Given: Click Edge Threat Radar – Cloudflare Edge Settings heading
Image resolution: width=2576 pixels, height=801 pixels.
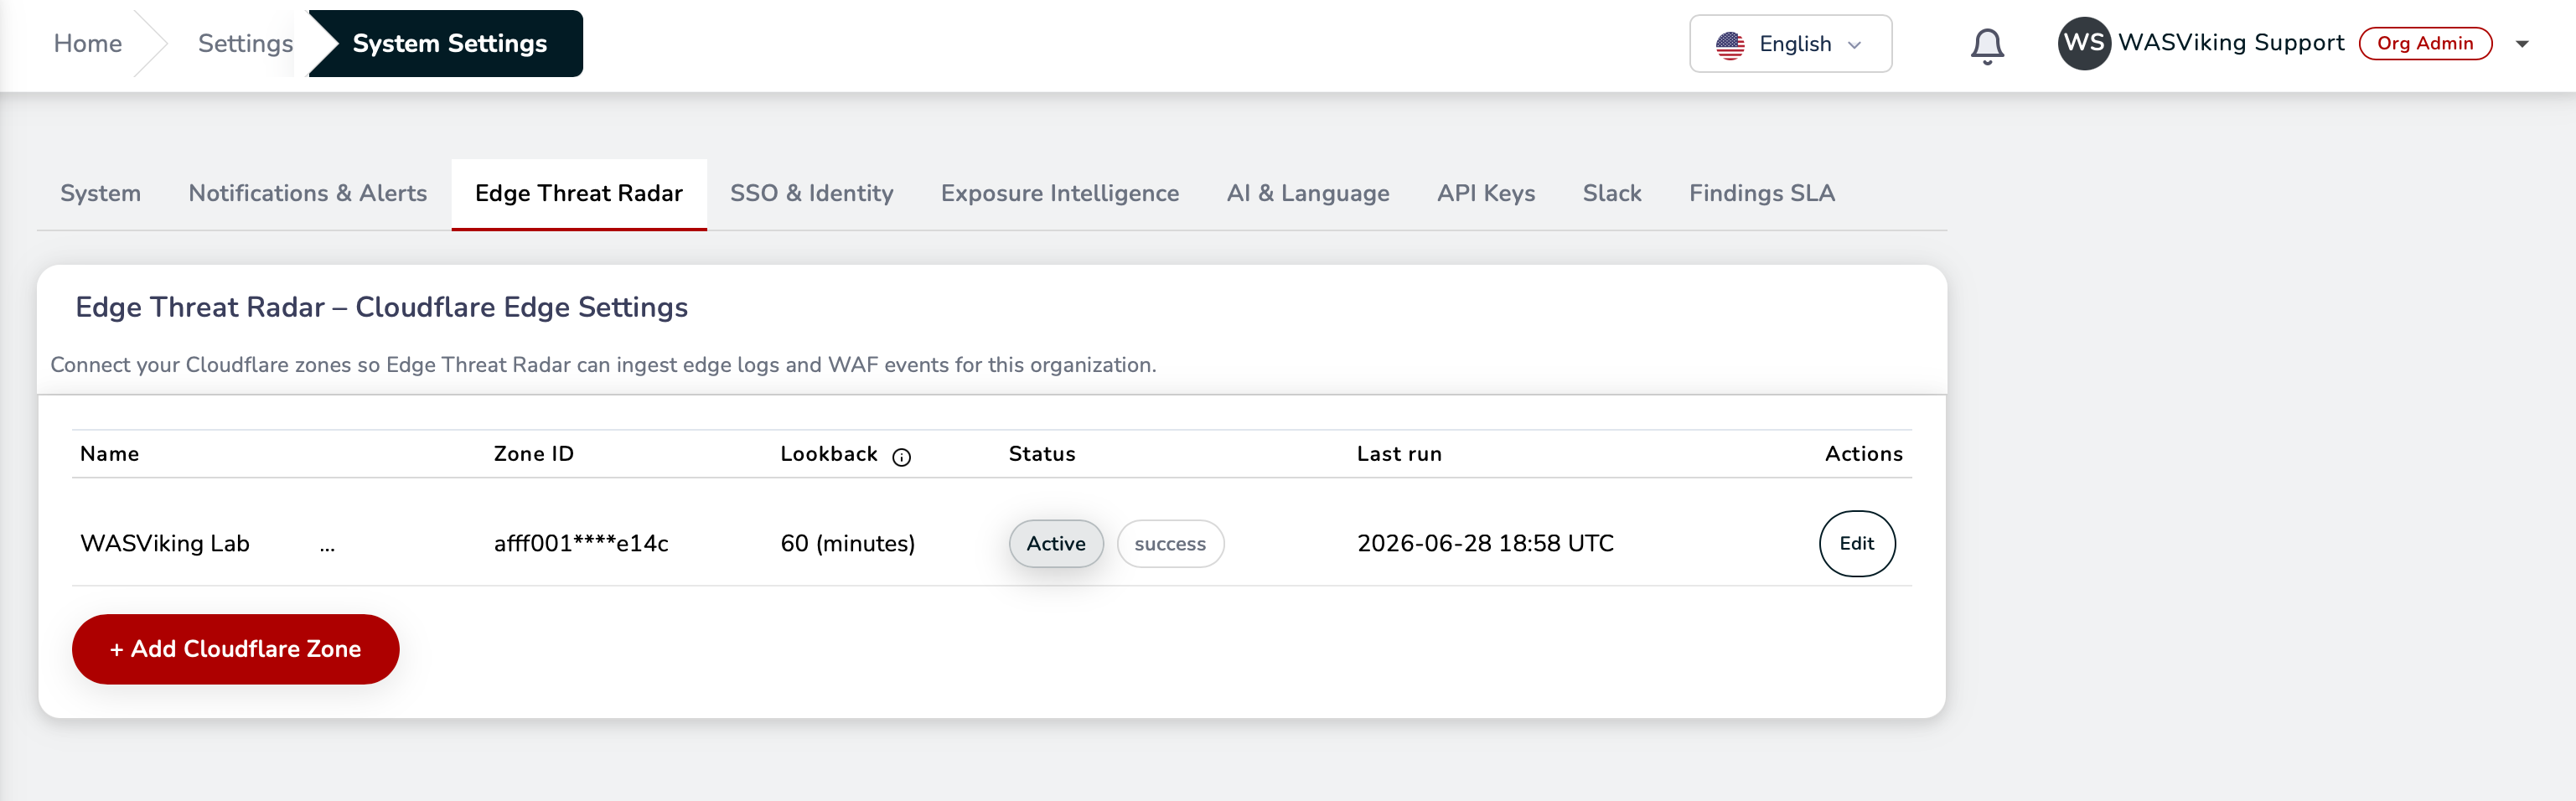Looking at the screenshot, I should click(381, 307).
